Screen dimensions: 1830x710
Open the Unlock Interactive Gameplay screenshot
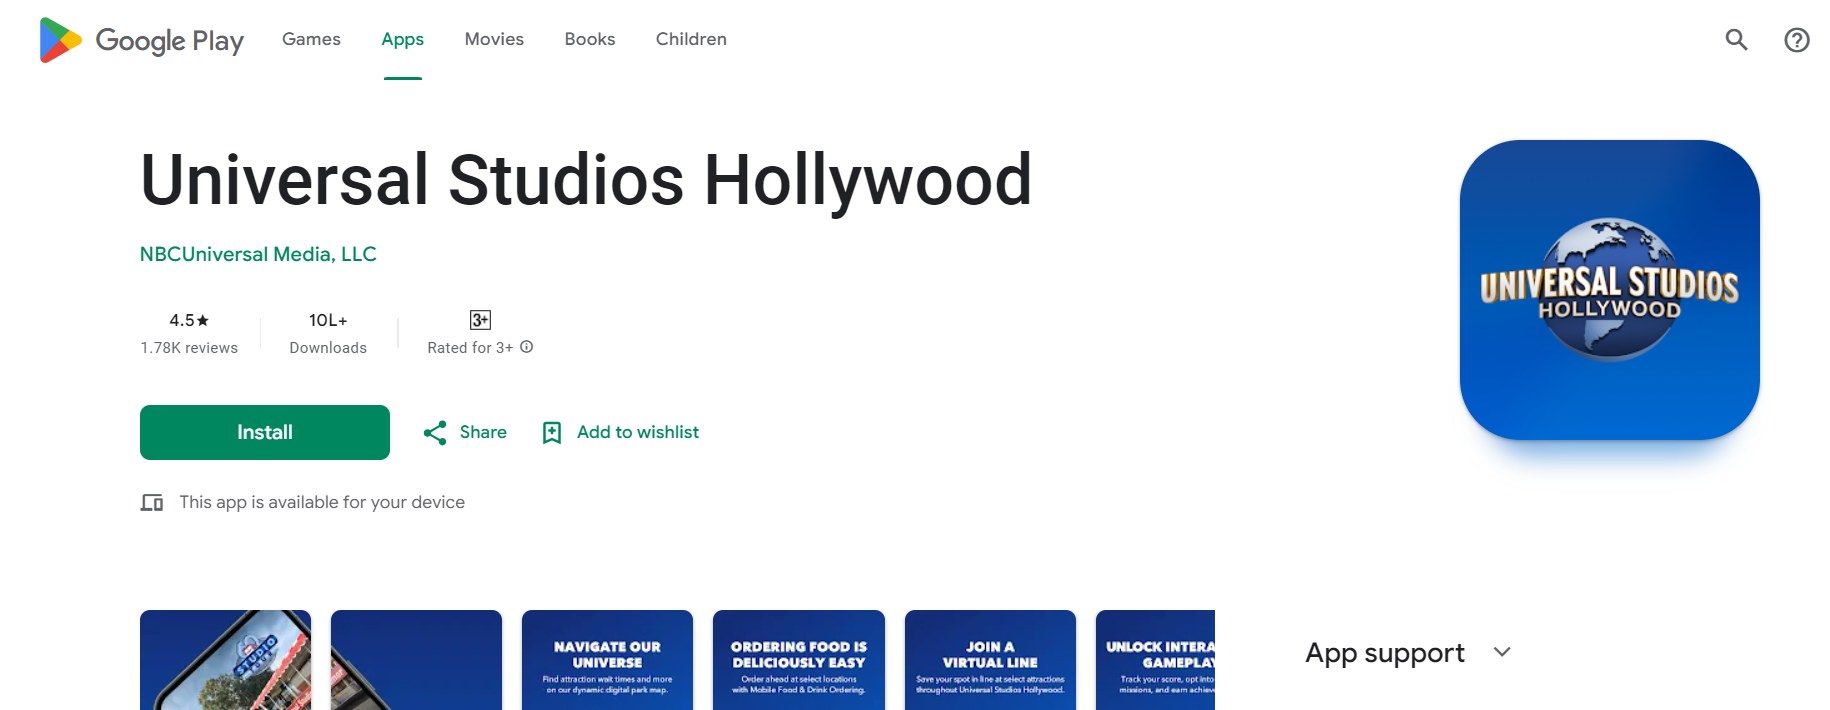tap(1155, 660)
